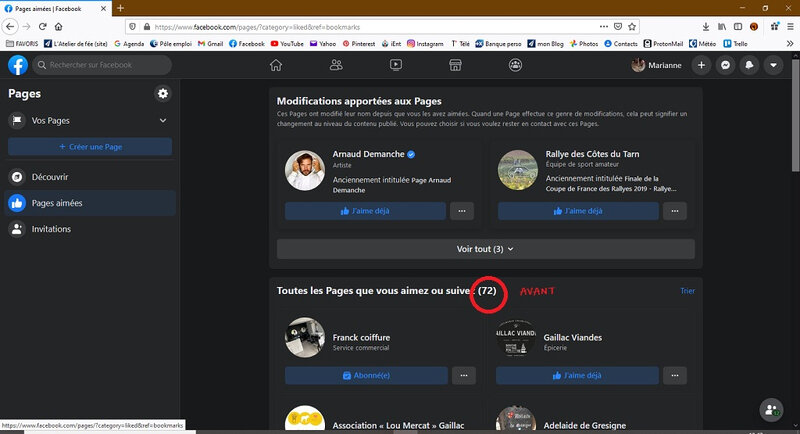800x434 pixels.
Task: Open Firefox downloads arrow
Action: click(x=706, y=27)
